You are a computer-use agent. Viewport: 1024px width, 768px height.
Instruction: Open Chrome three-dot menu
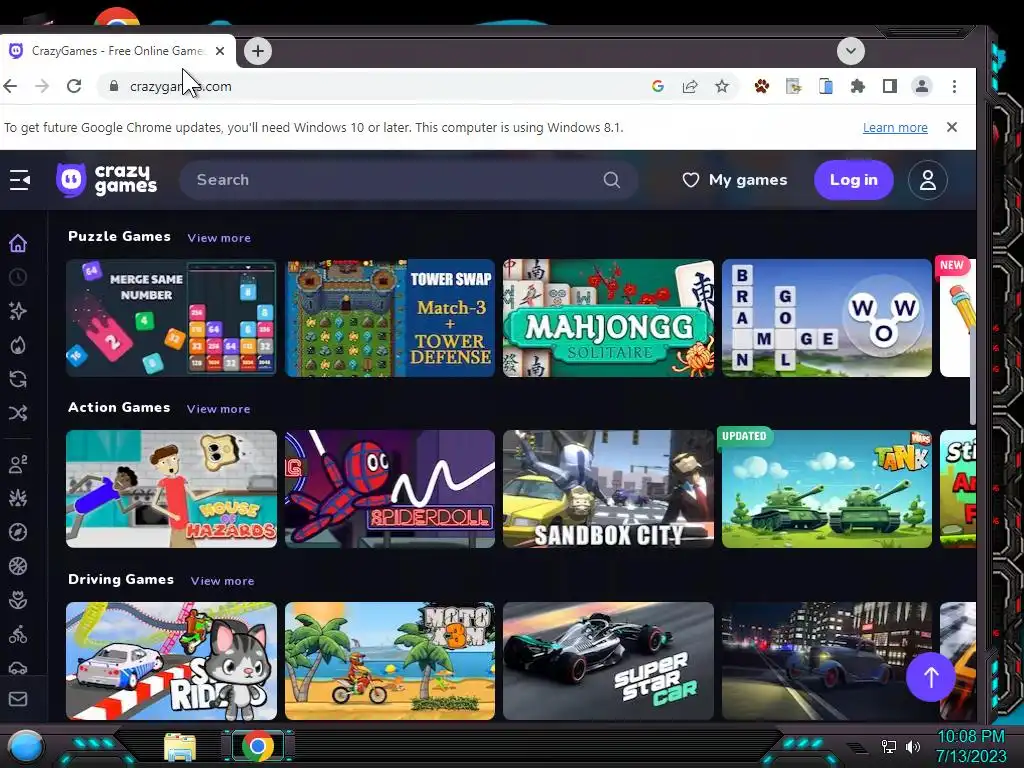click(x=954, y=86)
